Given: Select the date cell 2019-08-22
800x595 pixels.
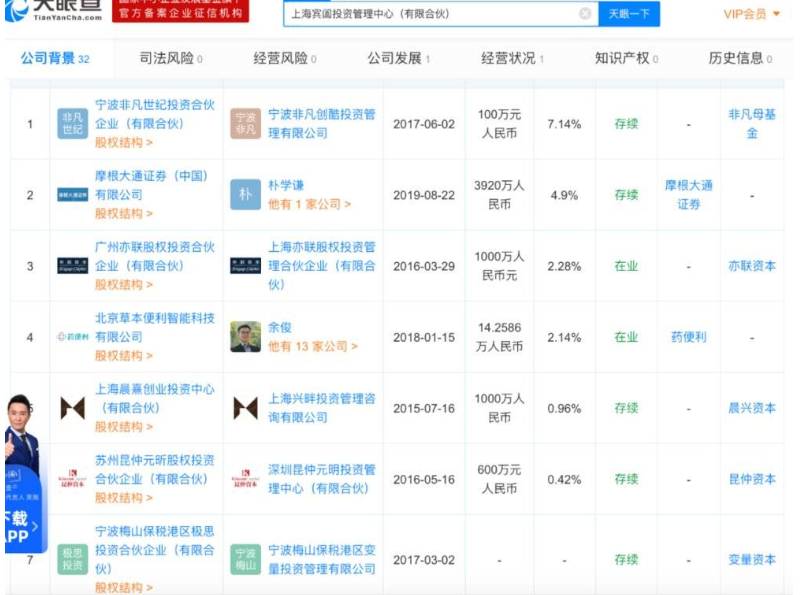Looking at the screenshot, I should (424, 195).
